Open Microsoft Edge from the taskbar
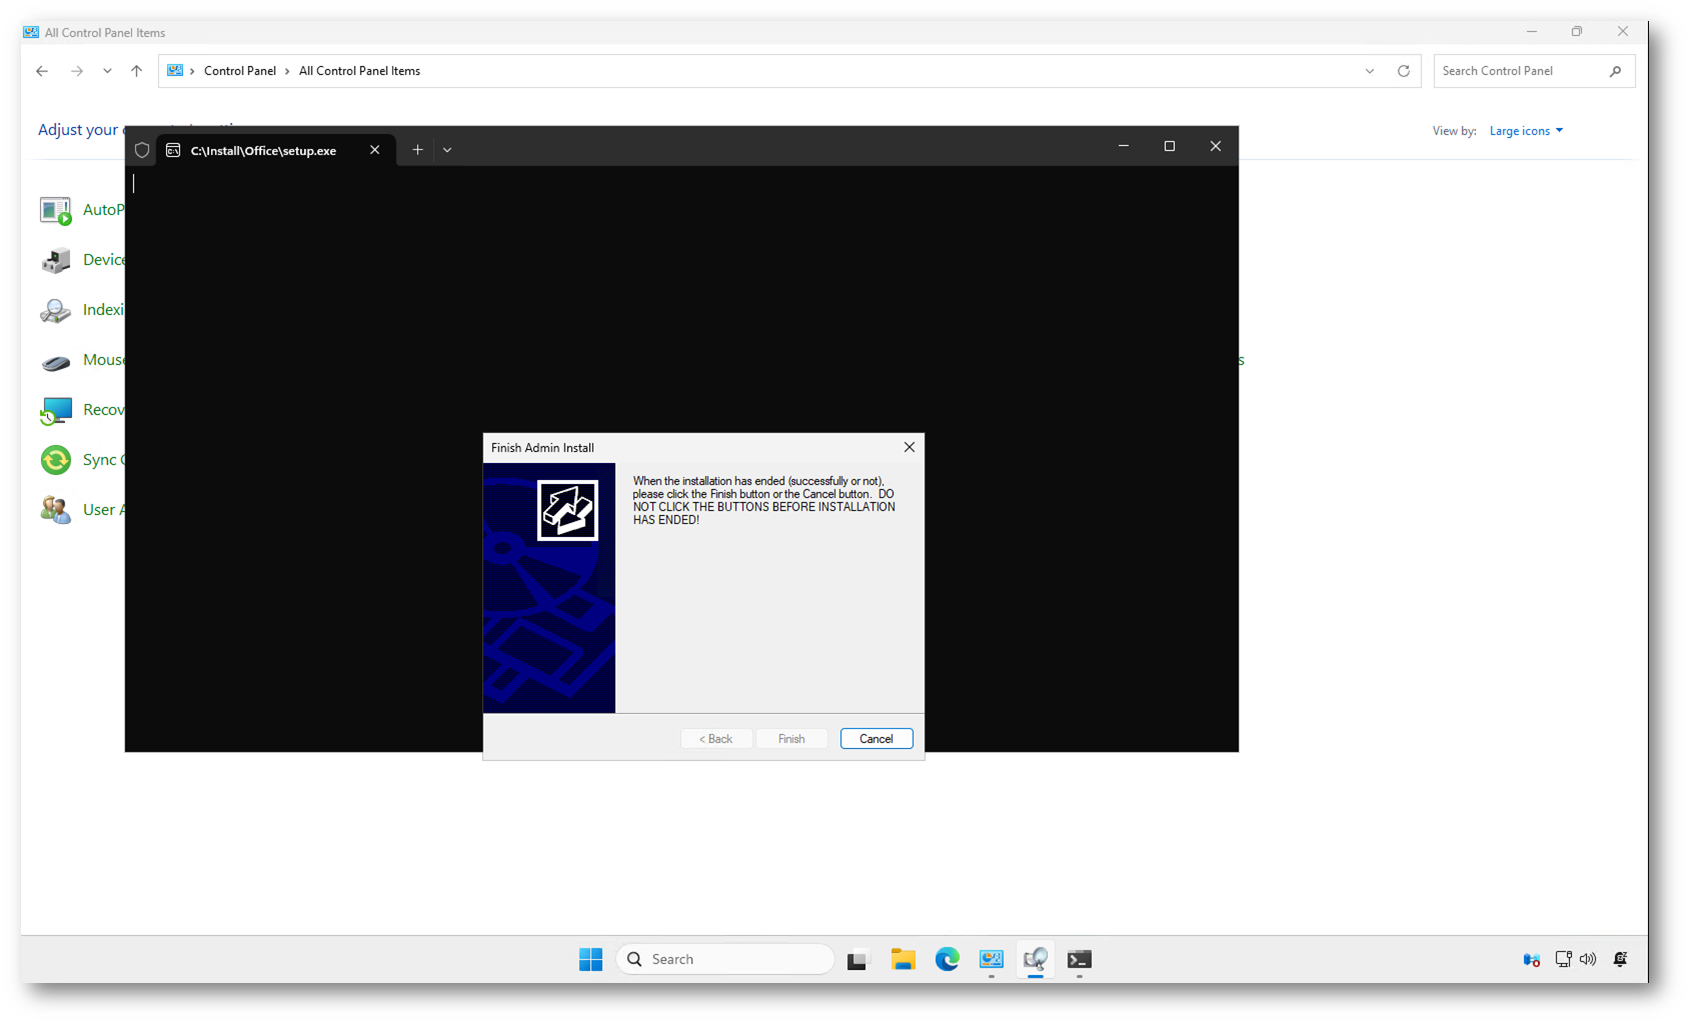 (947, 959)
